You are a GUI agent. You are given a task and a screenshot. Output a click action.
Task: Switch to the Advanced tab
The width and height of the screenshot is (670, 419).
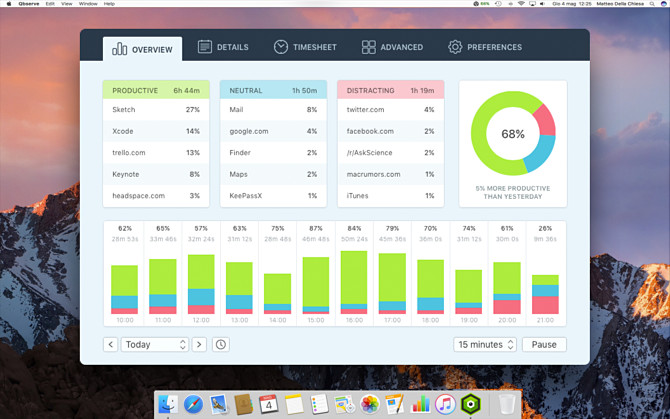[x=392, y=47]
